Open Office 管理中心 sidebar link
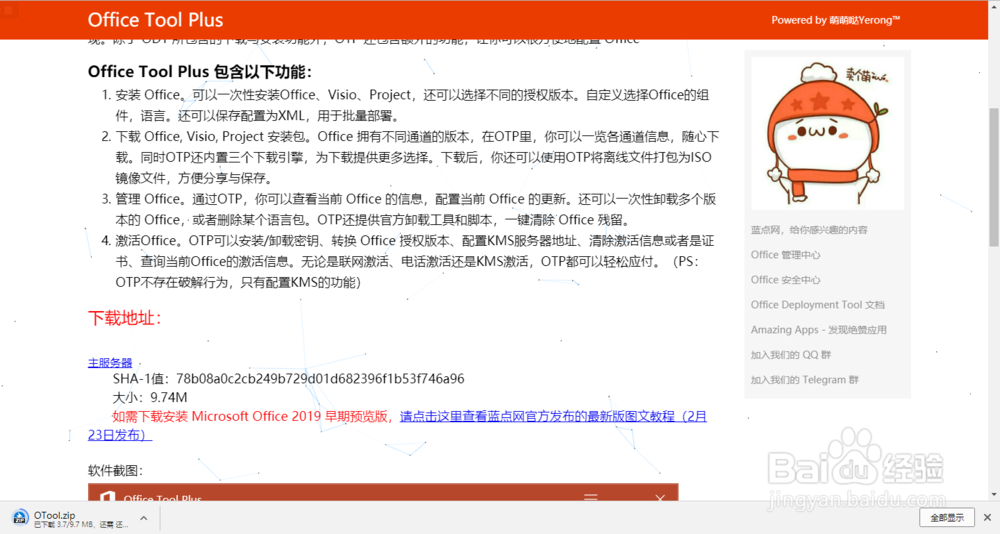Screen dimensions: 1000x534 point(785,255)
